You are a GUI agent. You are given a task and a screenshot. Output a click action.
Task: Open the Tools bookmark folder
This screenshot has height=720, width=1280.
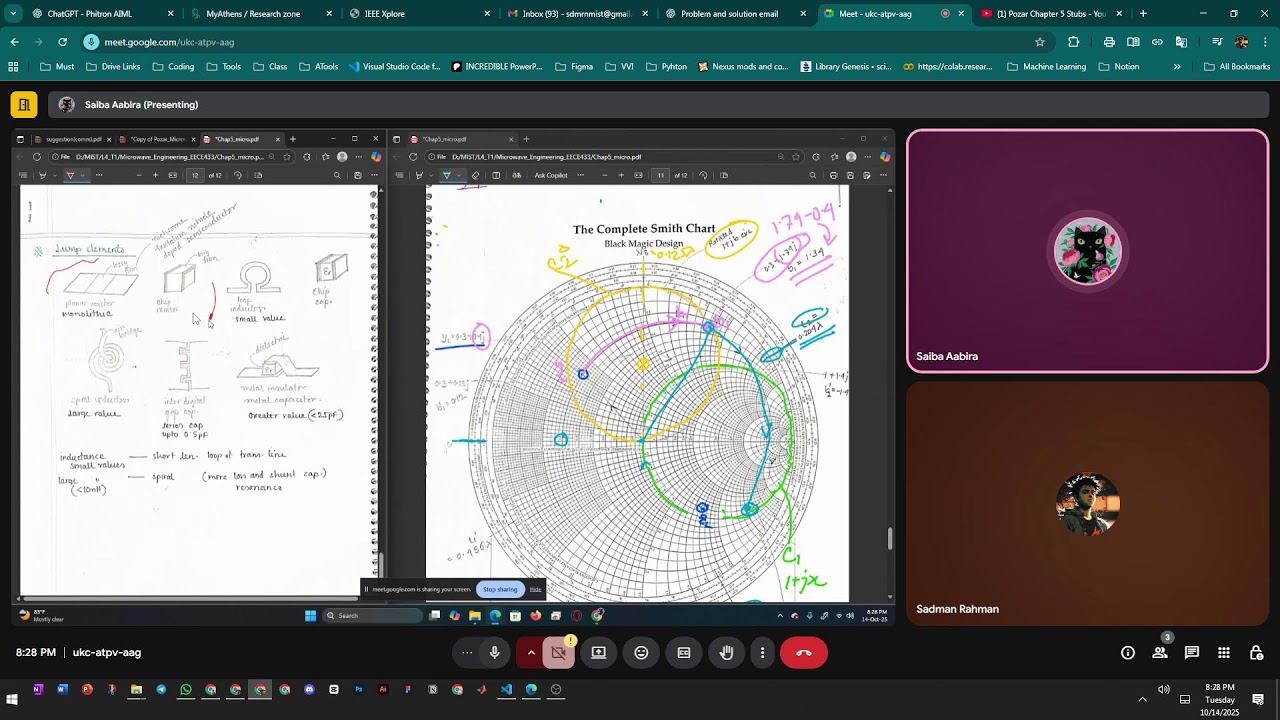tap(224, 67)
